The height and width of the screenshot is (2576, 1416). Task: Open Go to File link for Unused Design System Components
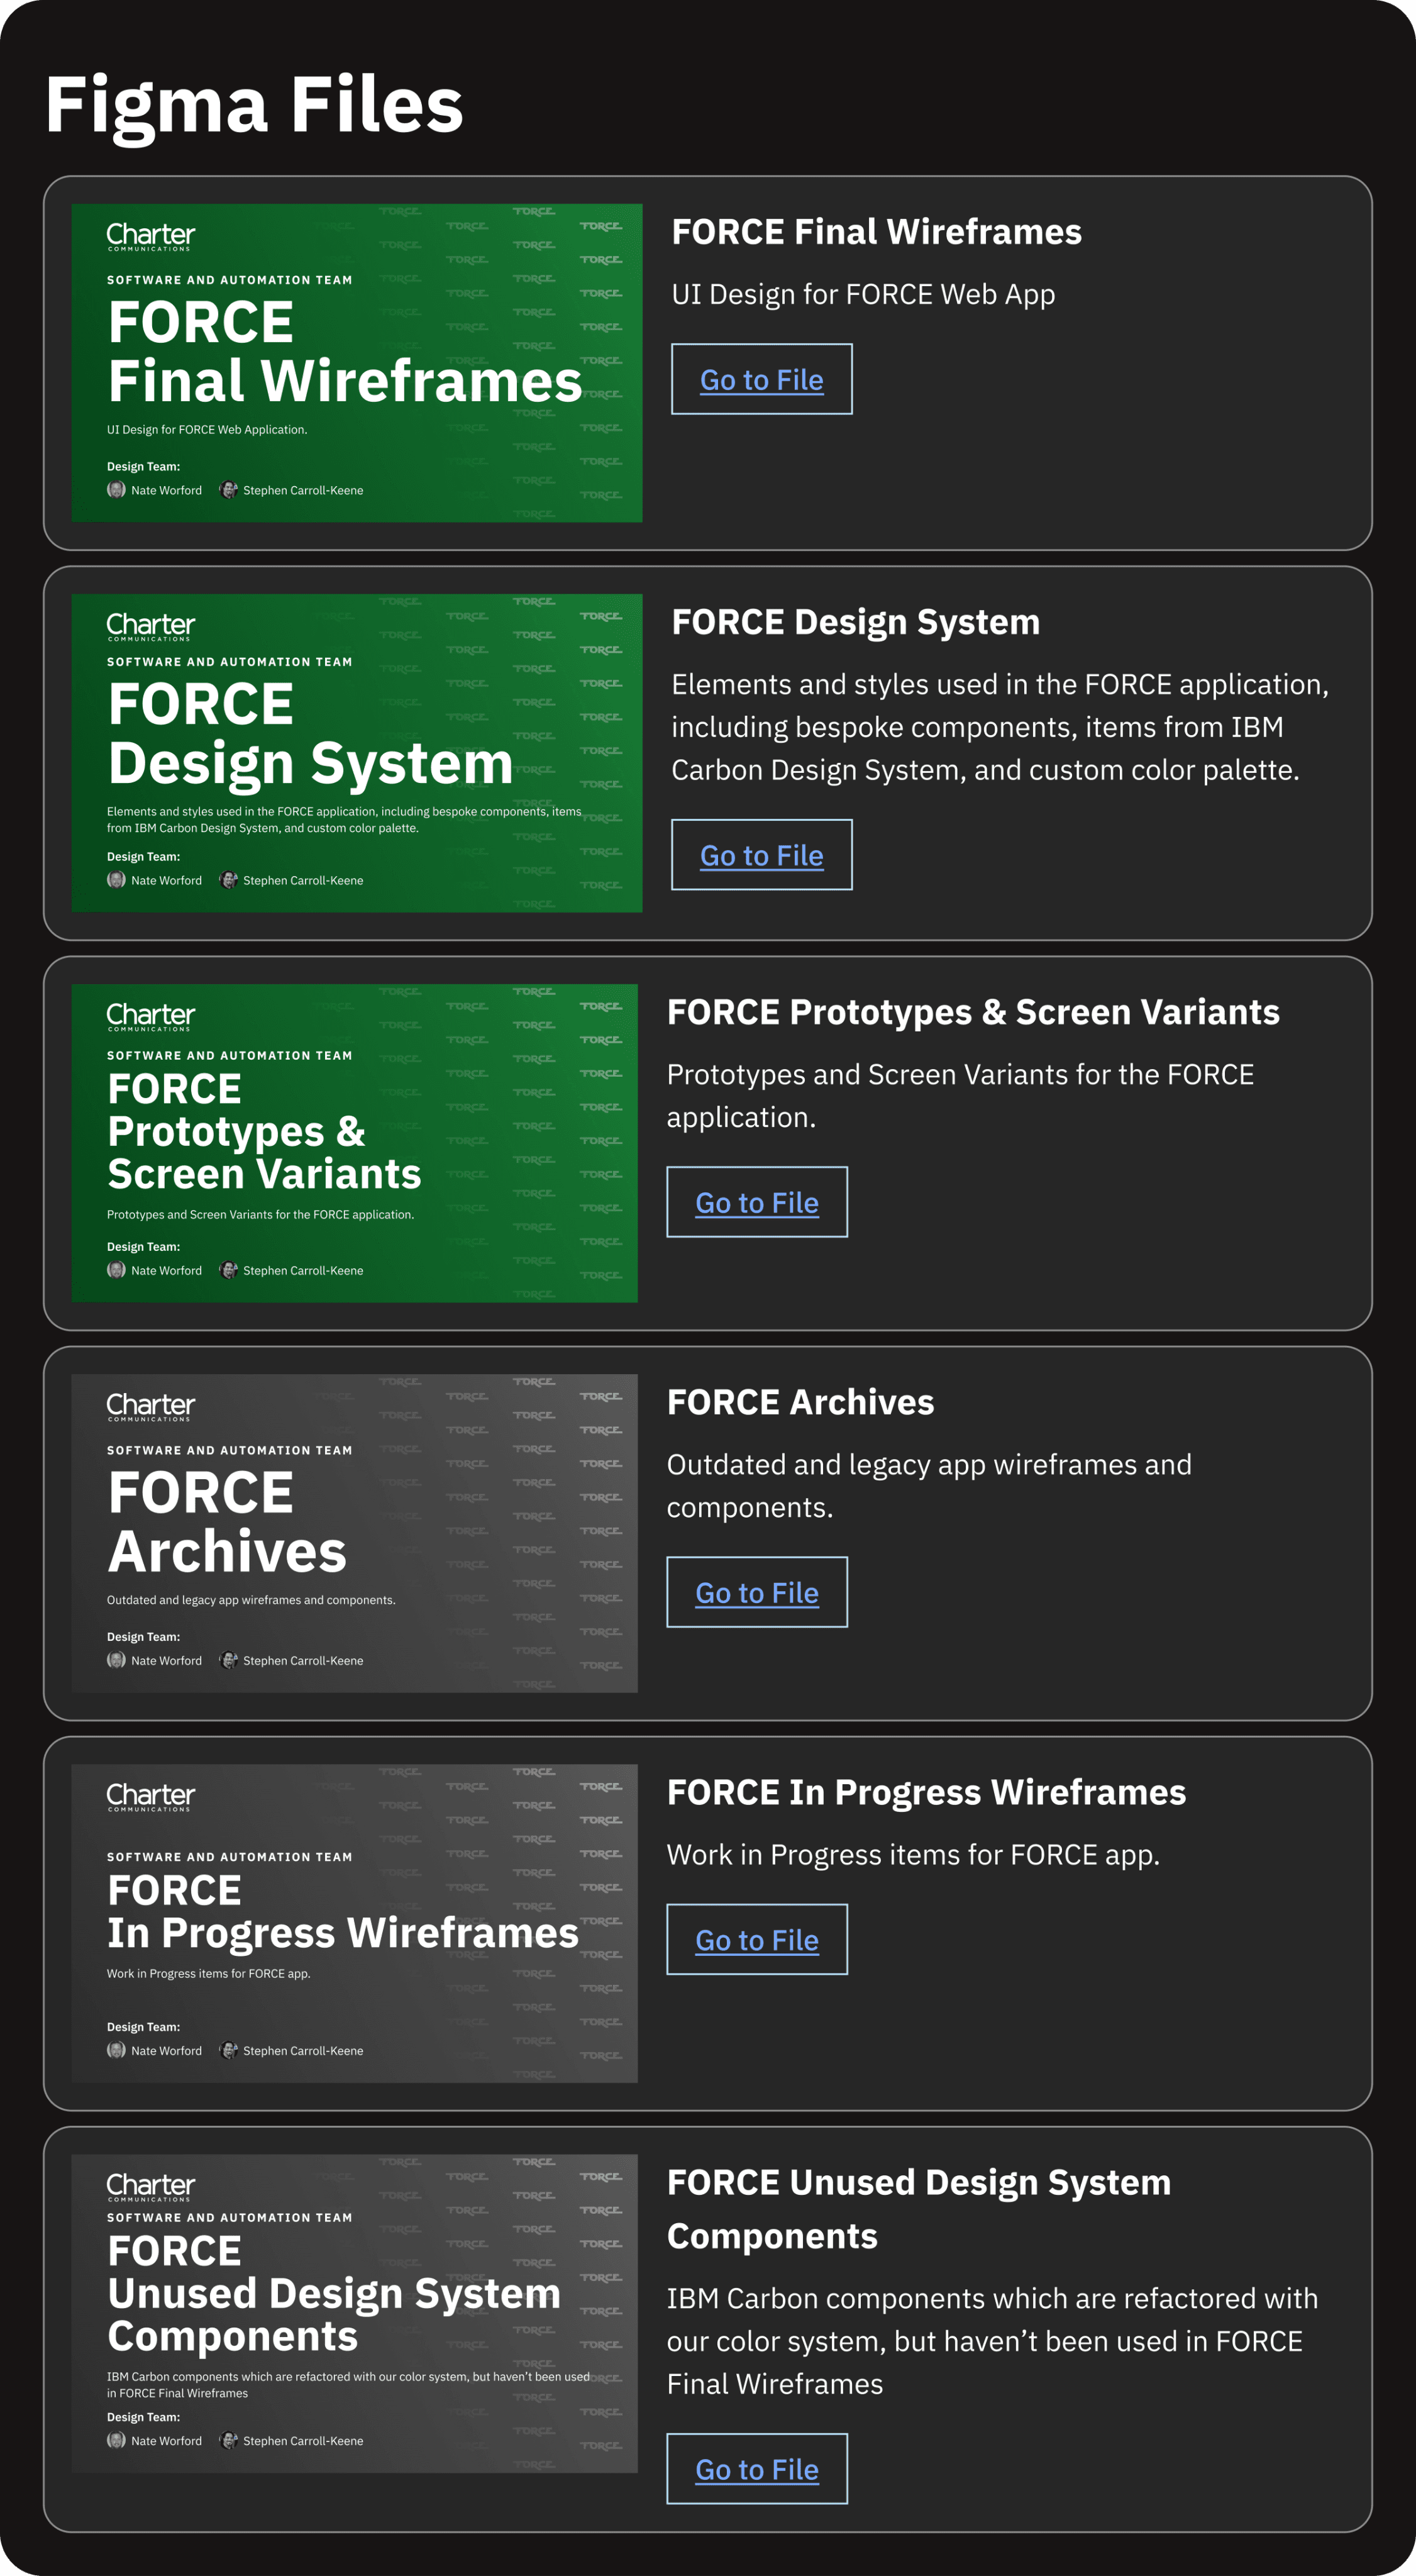click(757, 2469)
